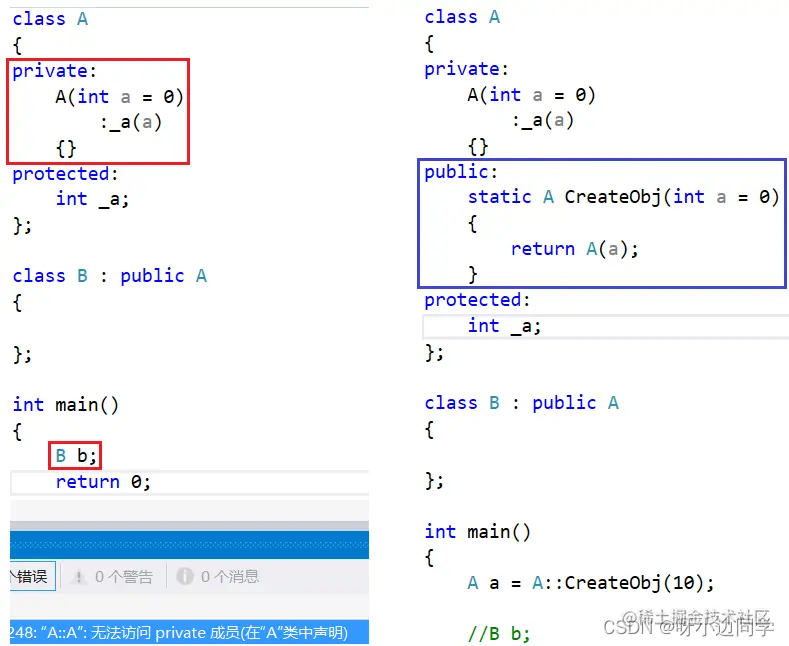Viewport: 789px width, 646px height.
Task: Click 'class B : public A' in left code
Action: pos(110,276)
